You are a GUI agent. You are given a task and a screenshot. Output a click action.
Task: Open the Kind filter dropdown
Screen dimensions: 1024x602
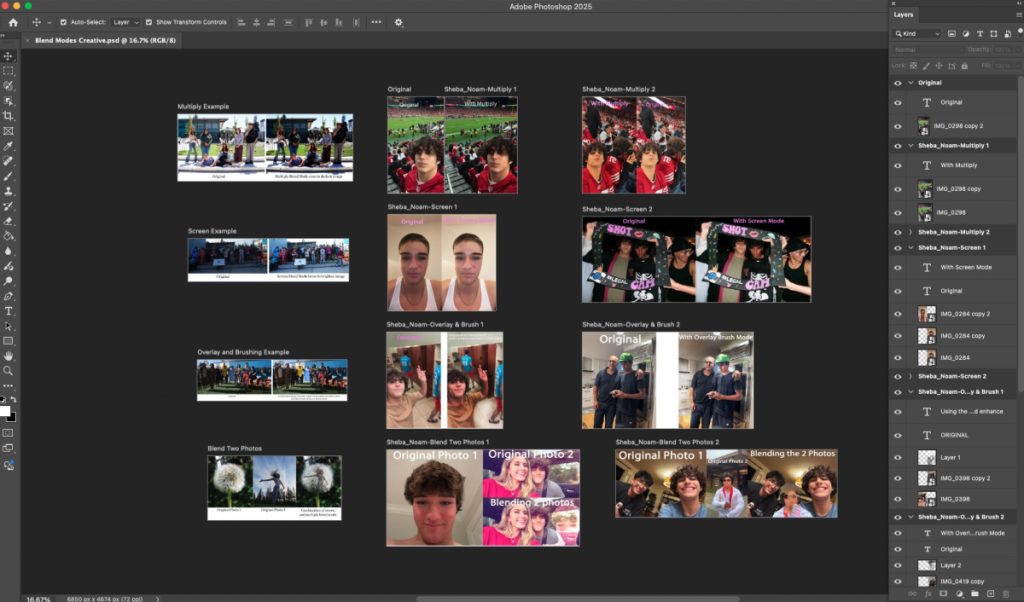[x=918, y=33]
